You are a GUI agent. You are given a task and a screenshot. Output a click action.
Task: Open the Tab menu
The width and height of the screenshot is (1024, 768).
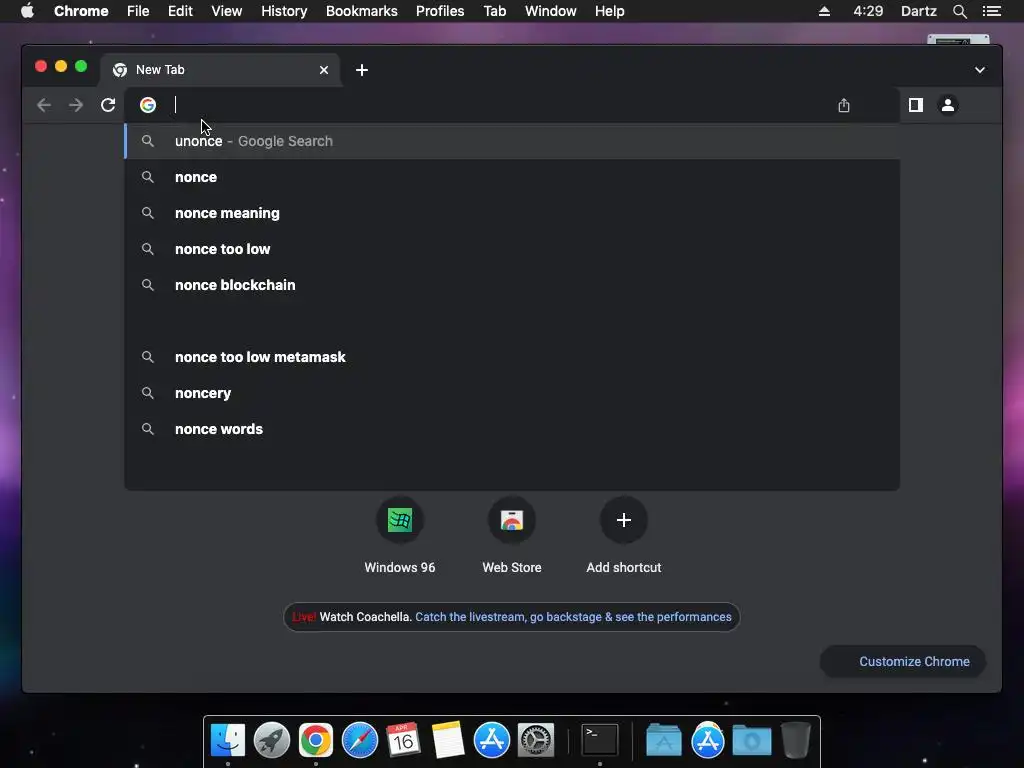coord(495,11)
